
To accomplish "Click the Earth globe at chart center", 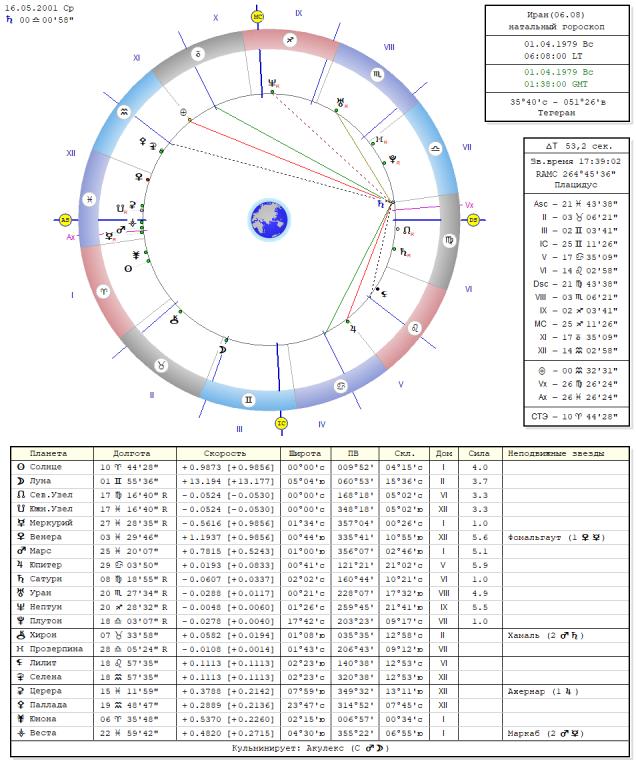I will tap(268, 218).
